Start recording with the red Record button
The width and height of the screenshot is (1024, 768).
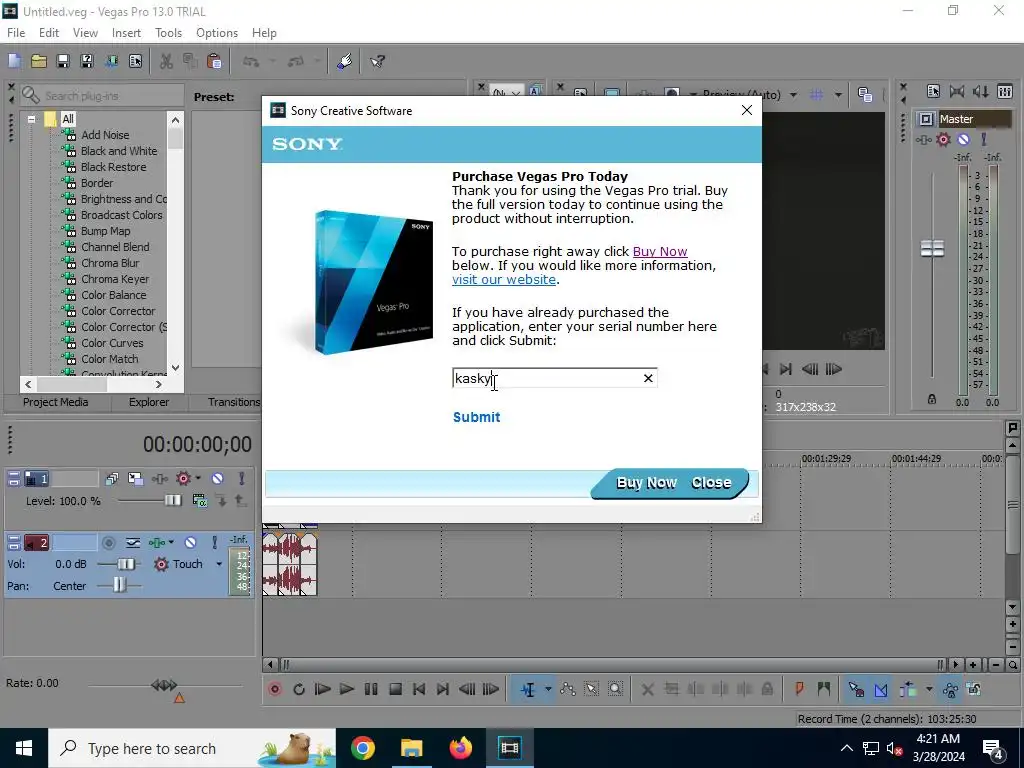(x=275, y=689)
